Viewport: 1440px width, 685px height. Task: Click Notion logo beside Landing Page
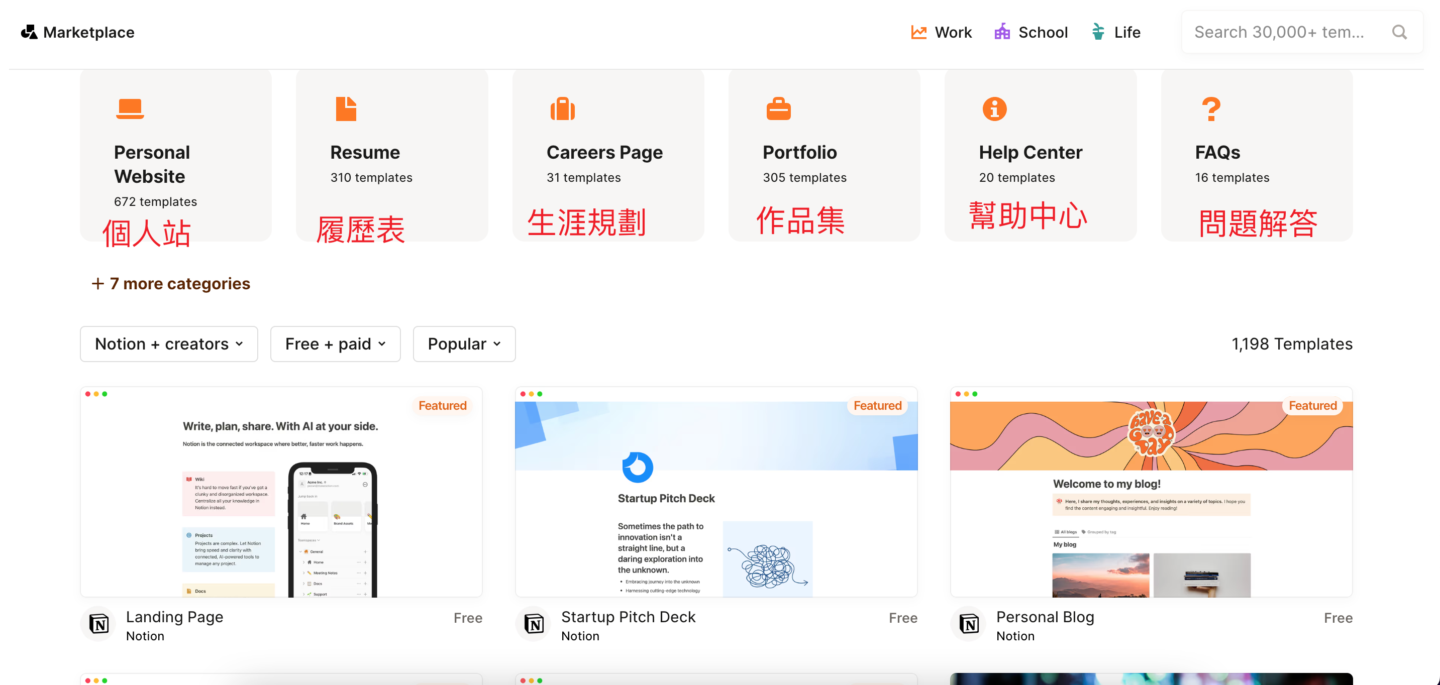tap(98, 624)
